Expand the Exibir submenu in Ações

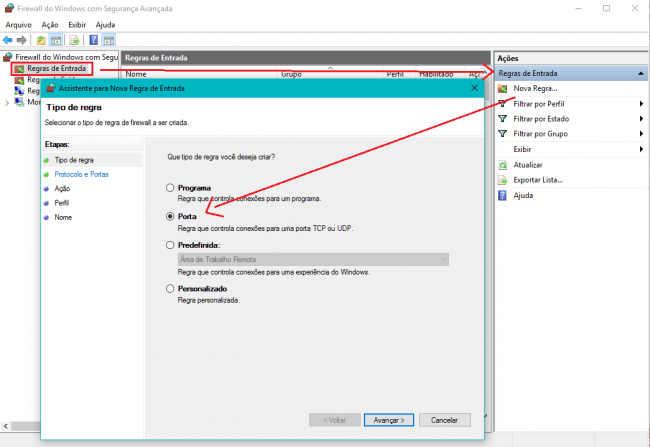[641, 149]
